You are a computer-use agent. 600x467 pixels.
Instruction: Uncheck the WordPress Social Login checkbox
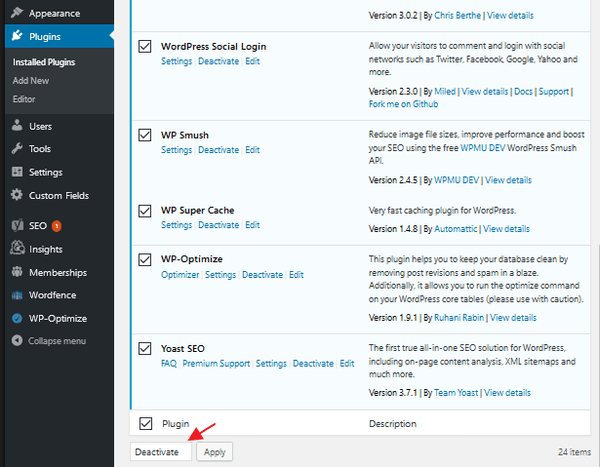145,46
